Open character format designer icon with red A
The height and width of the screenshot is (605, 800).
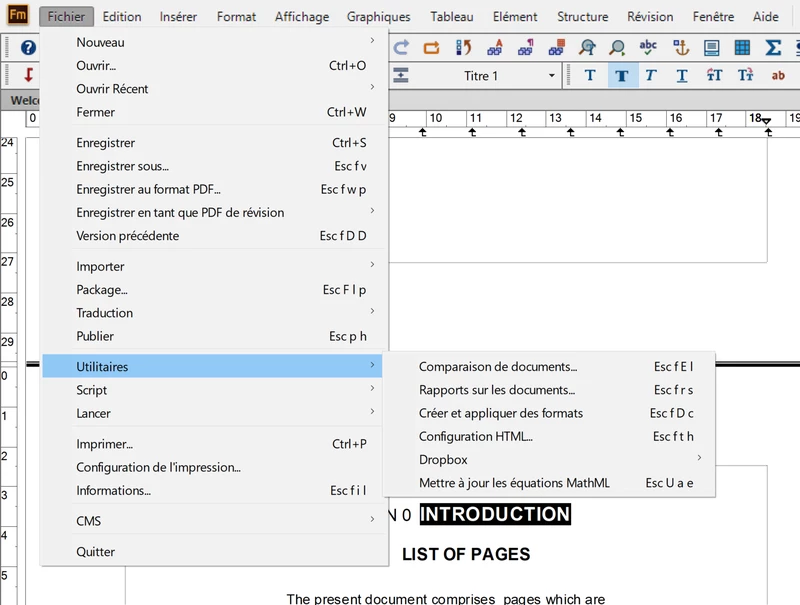pyautogui.click(x=494, y=47)
